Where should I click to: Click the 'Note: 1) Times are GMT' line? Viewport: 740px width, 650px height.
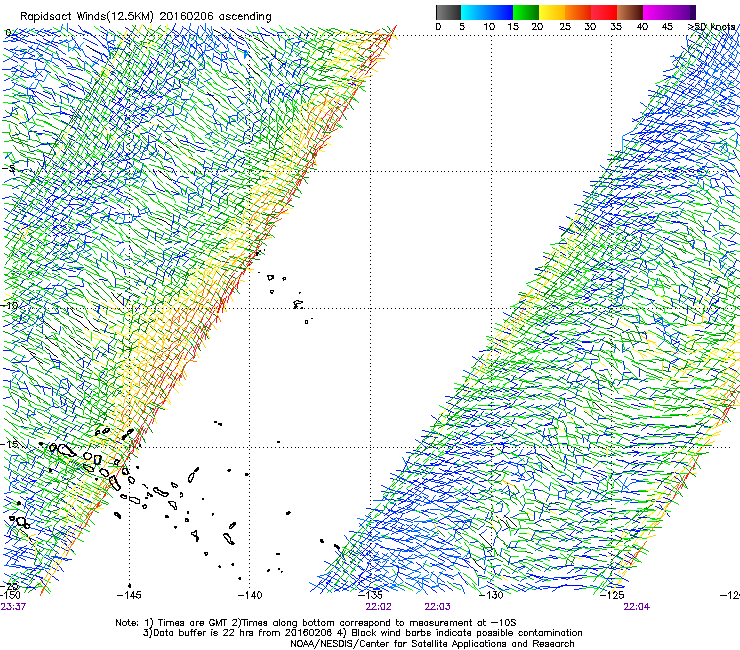[316, 623]
